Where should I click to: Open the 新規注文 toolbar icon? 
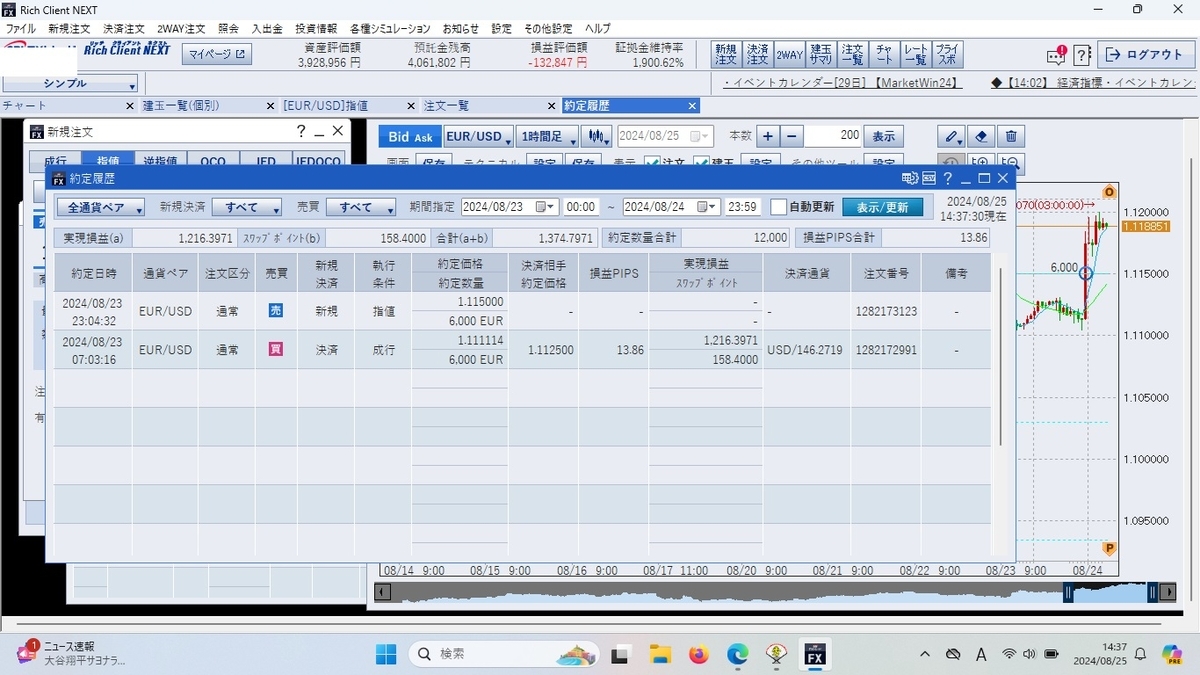click(x=725, y=55)
